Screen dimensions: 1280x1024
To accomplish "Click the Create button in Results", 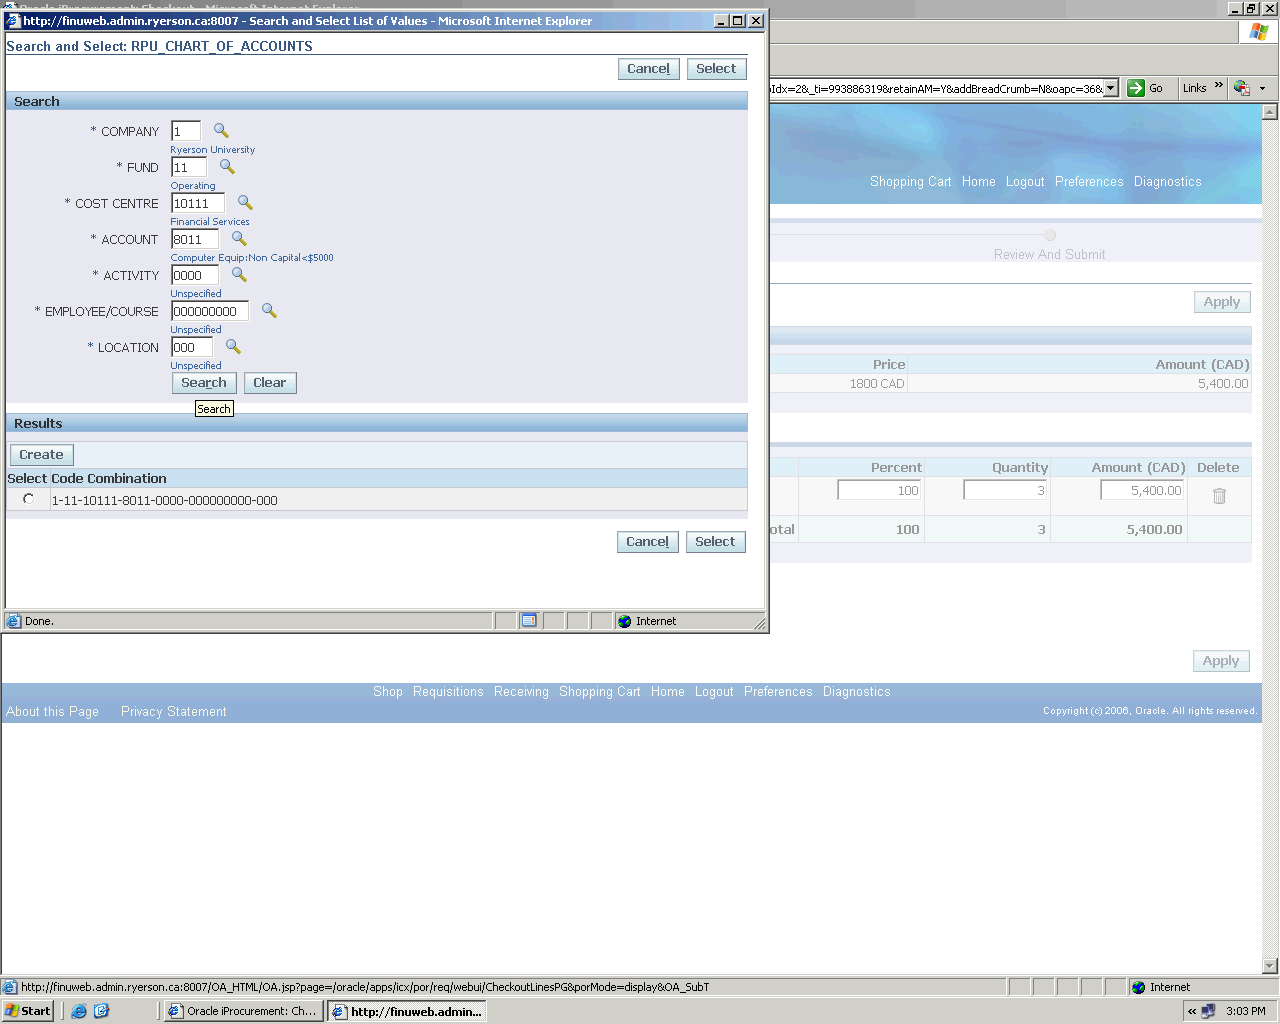I will [x=41, y=455].
